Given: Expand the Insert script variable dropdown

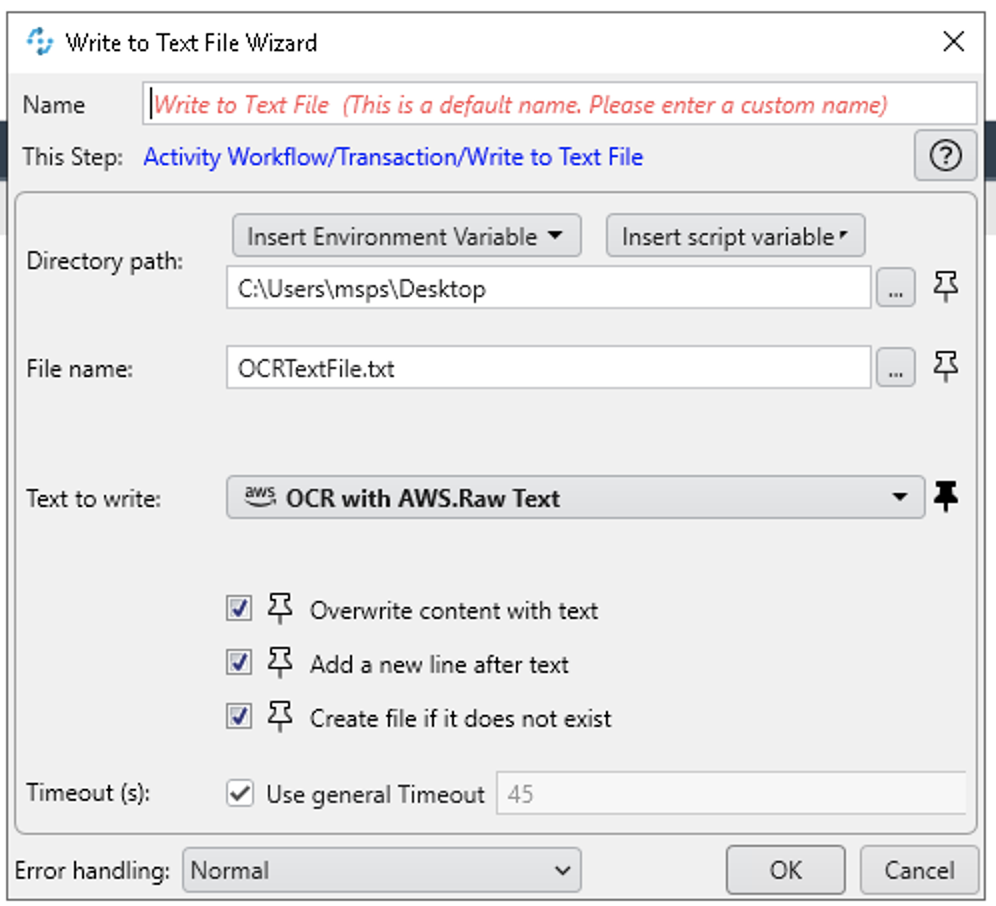Looking at the screenshot, I should tap(735, 235).
